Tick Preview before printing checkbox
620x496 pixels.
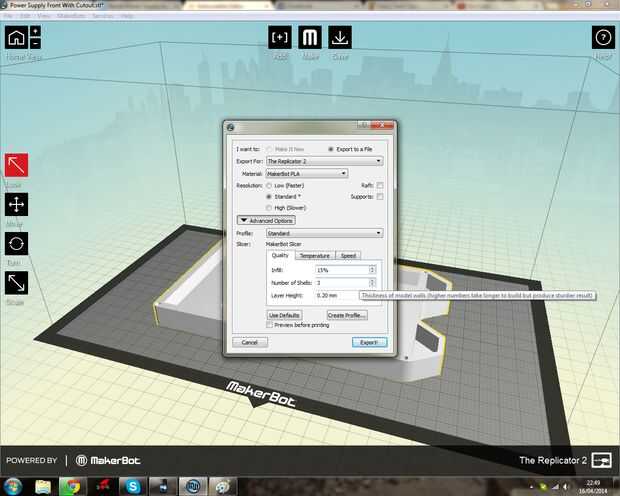tap(269, 325)
